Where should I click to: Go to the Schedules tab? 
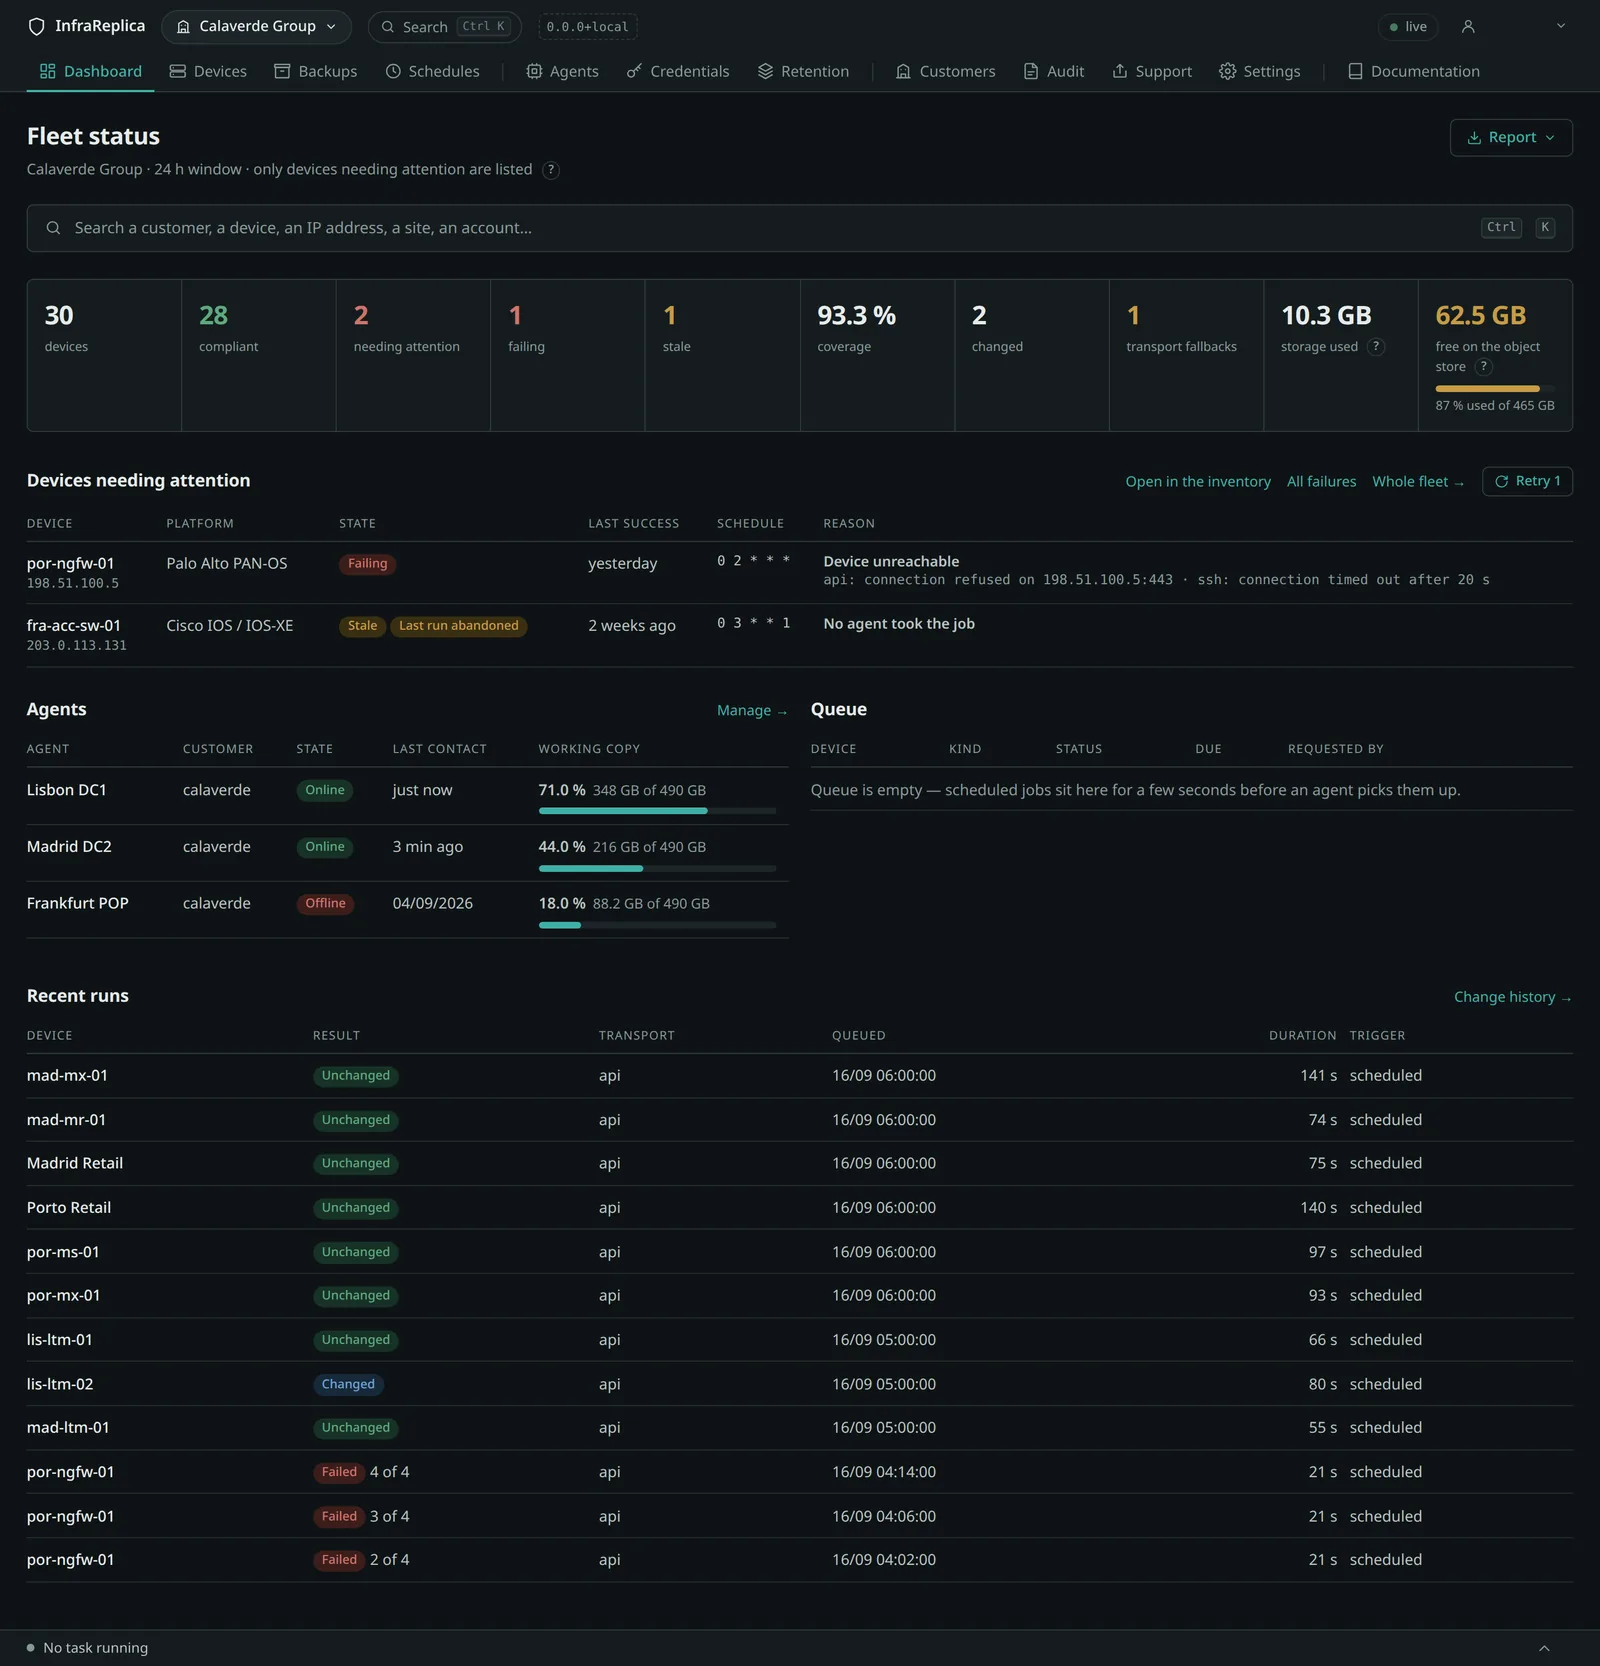click(432, 71)
